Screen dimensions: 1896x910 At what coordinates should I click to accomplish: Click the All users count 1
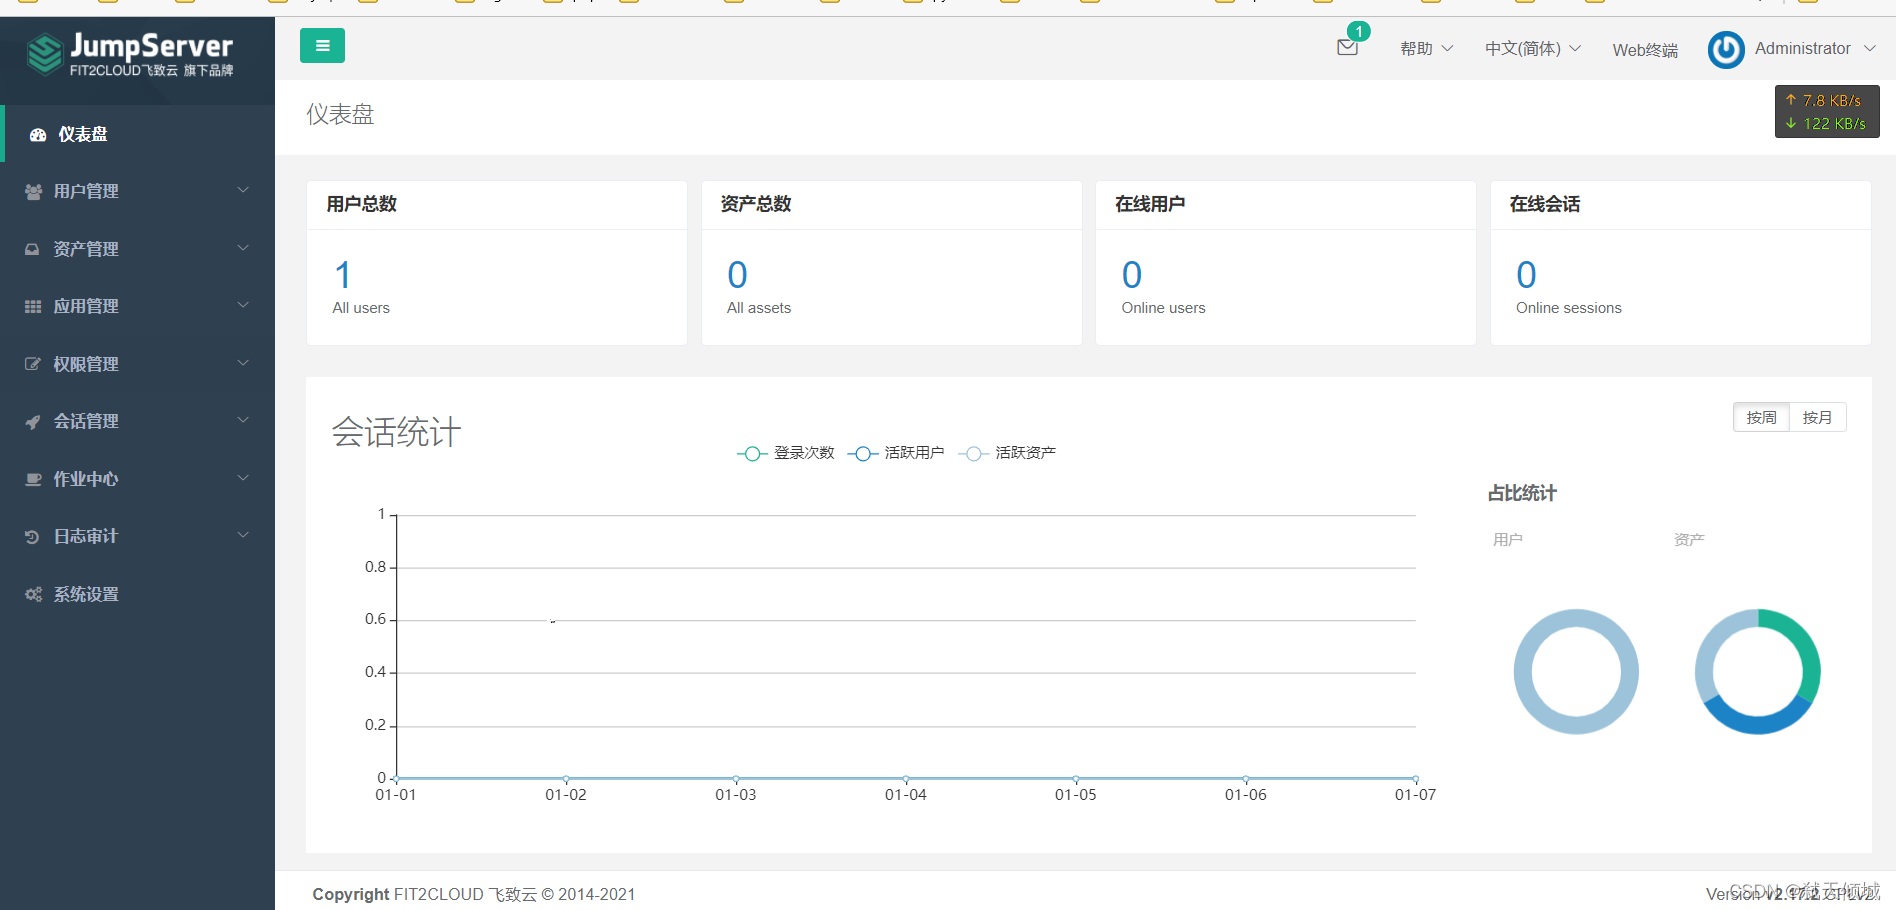pyautogui.click(x=343, y=275)
